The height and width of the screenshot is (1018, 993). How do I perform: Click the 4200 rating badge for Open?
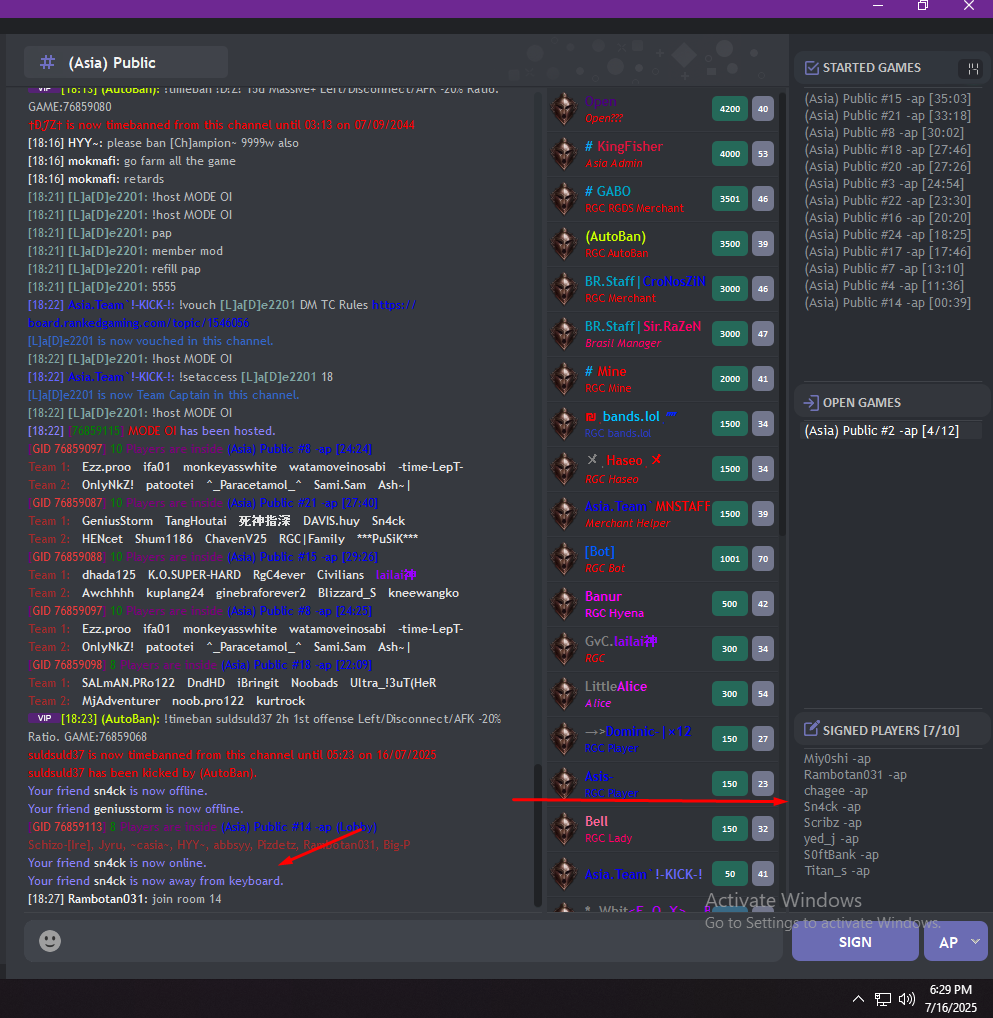[729, 109]
